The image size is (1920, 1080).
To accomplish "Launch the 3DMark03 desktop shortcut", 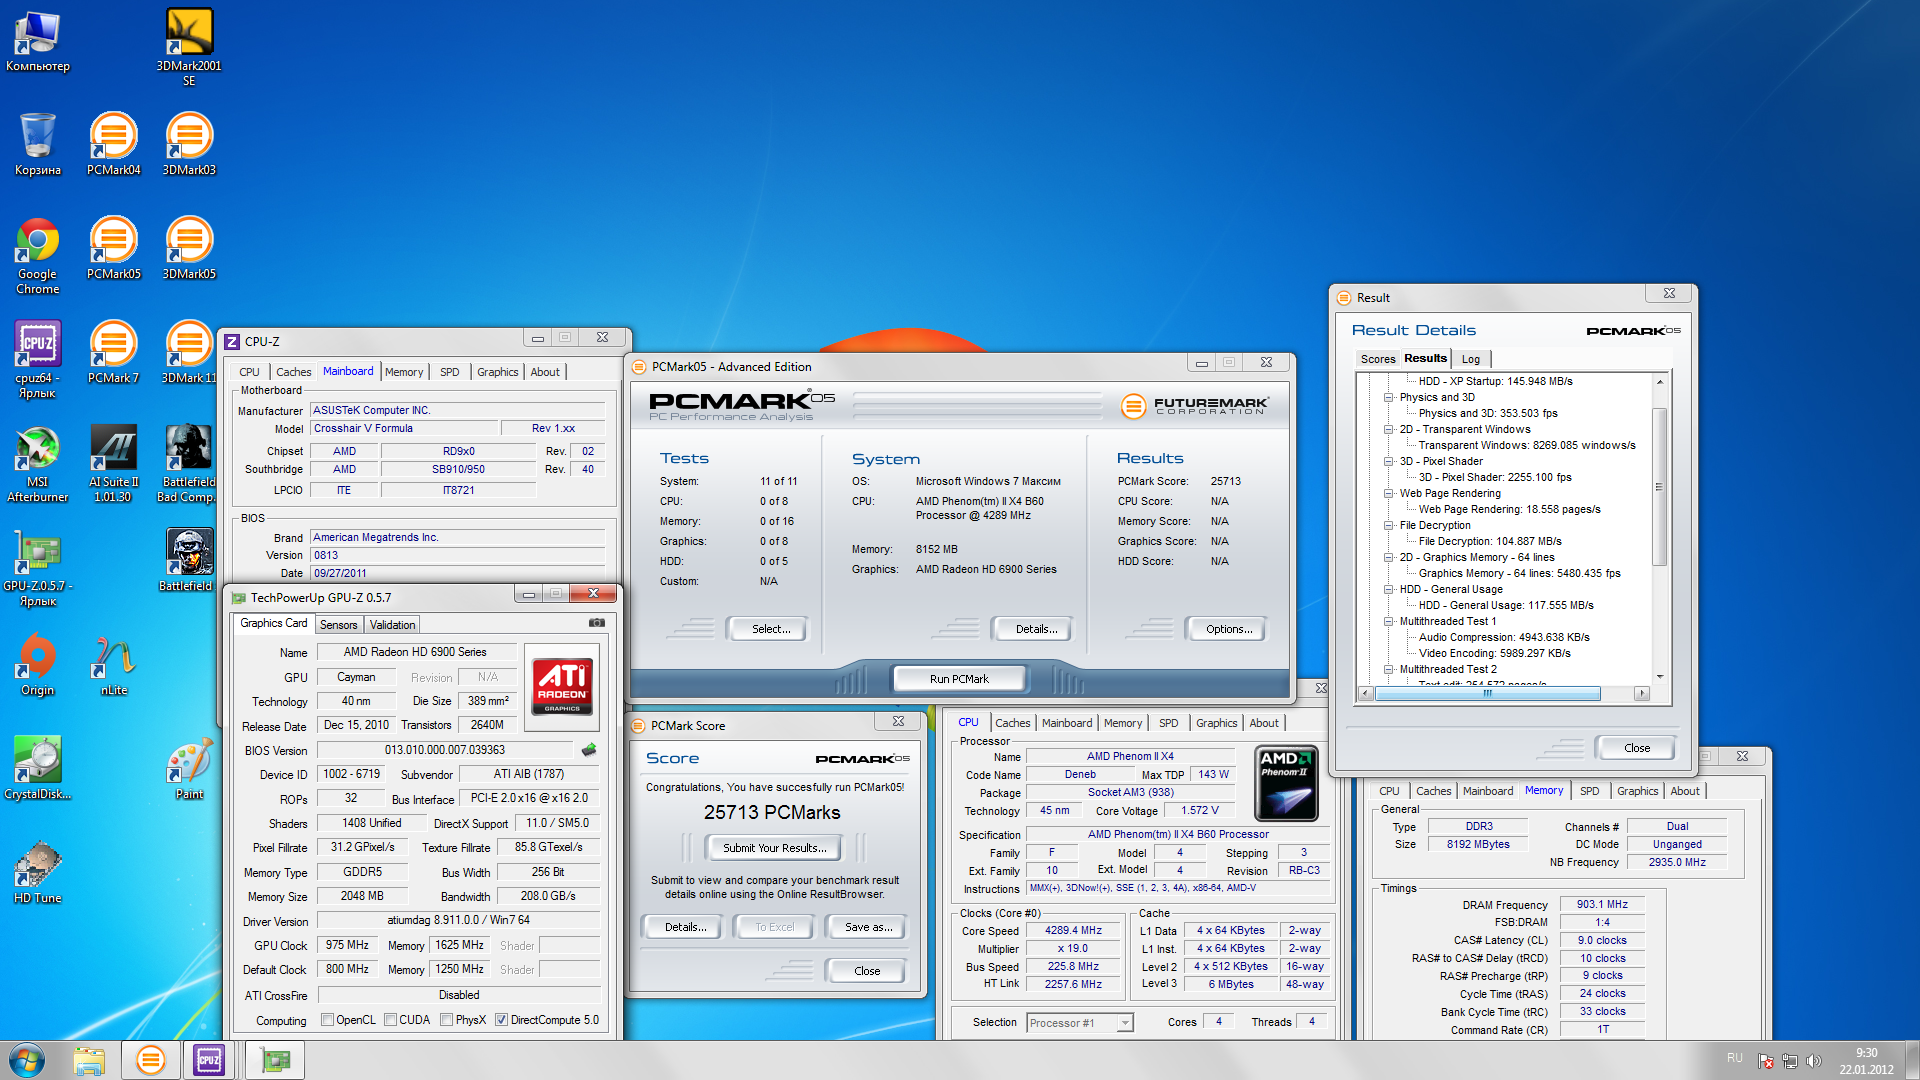I will pyautogui.click(x=189, y=144).
